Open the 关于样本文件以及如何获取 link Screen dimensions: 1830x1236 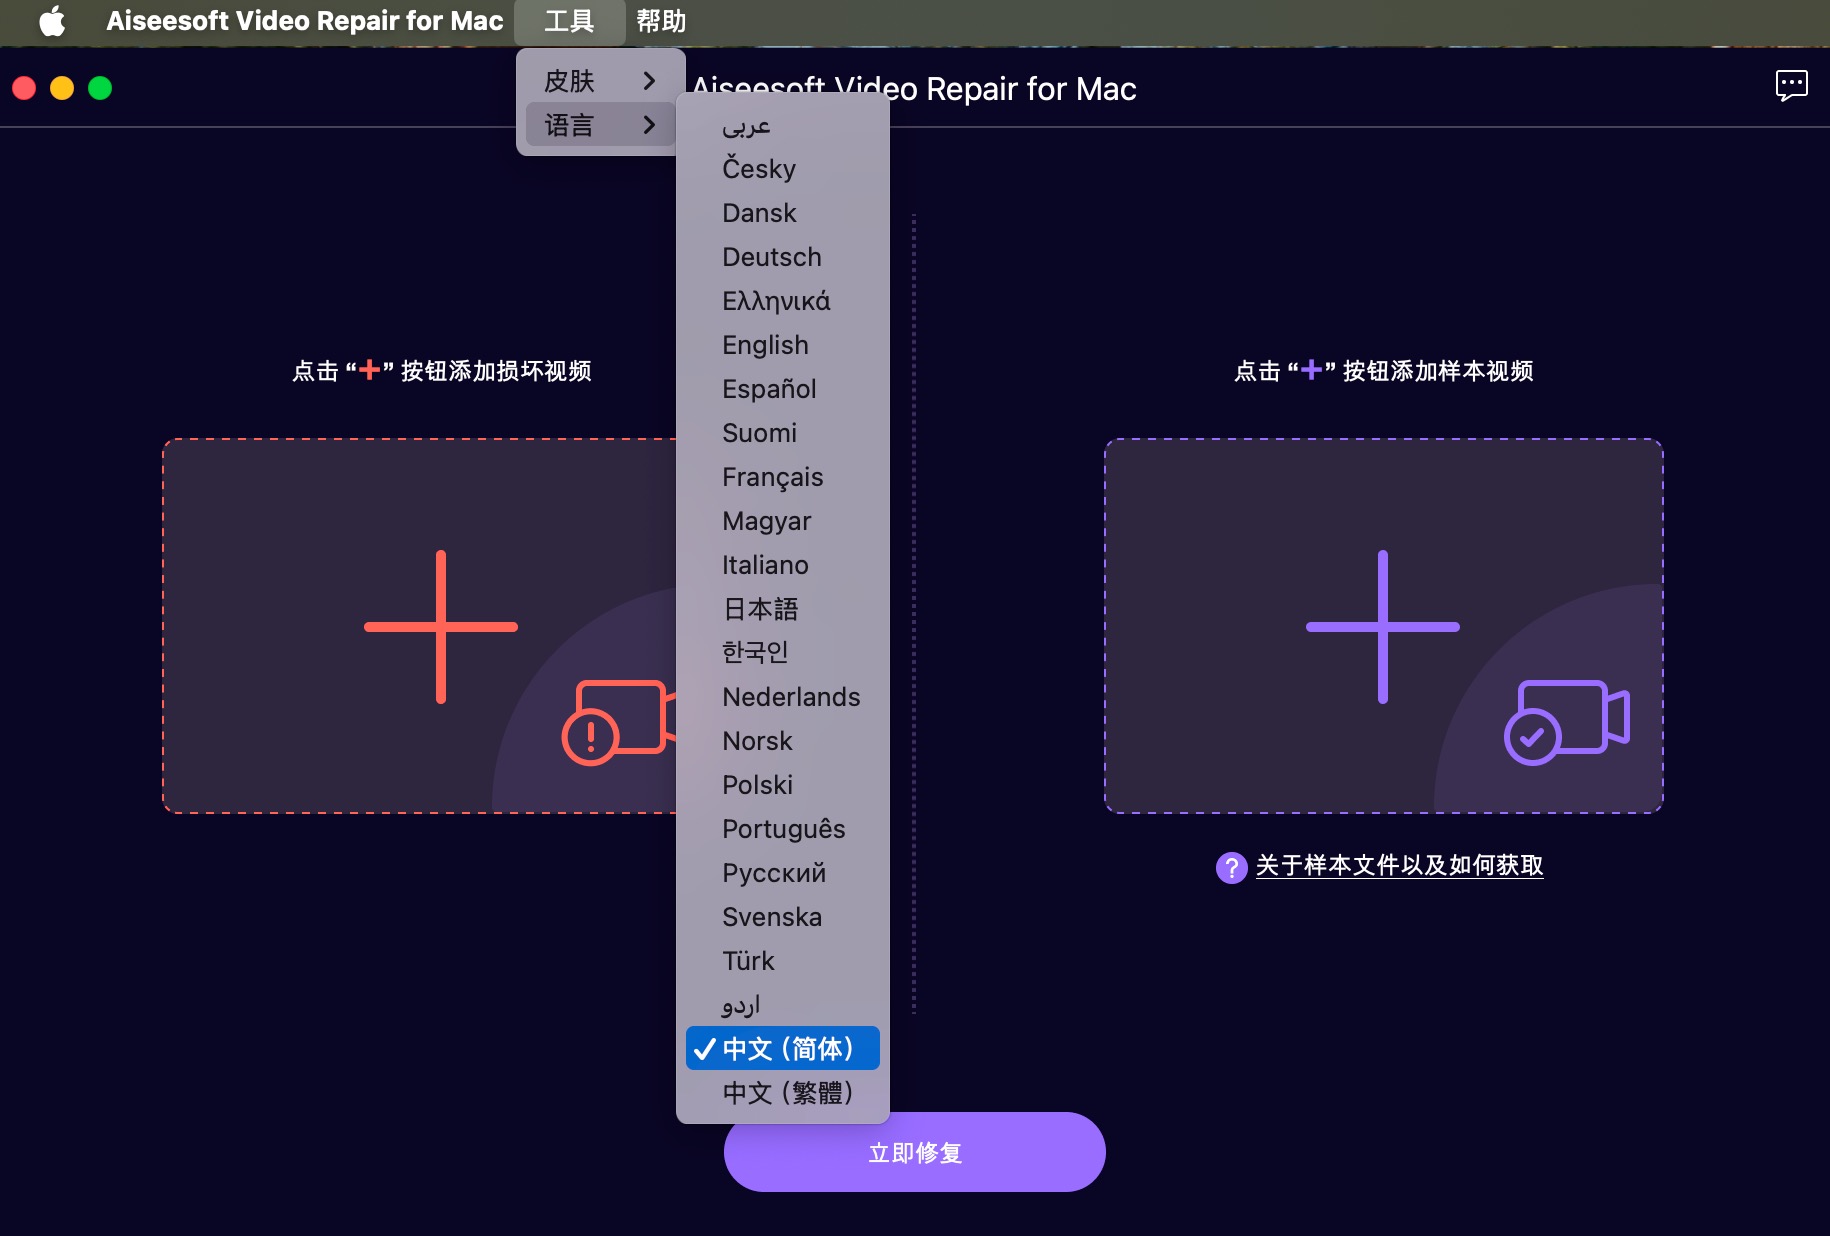pos(1399,866)
